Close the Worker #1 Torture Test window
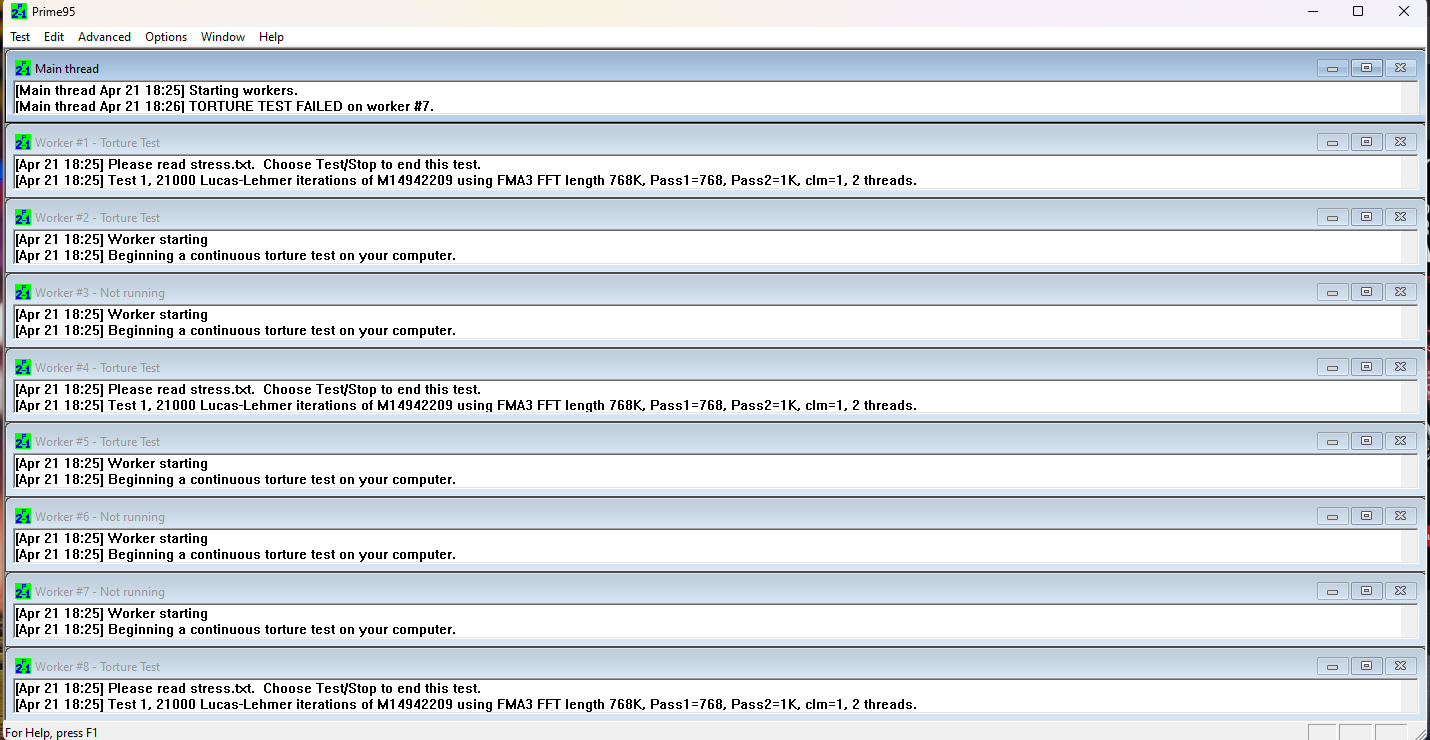The width and height of the screenshot is (1430, 740). [x=1400, y=142]
